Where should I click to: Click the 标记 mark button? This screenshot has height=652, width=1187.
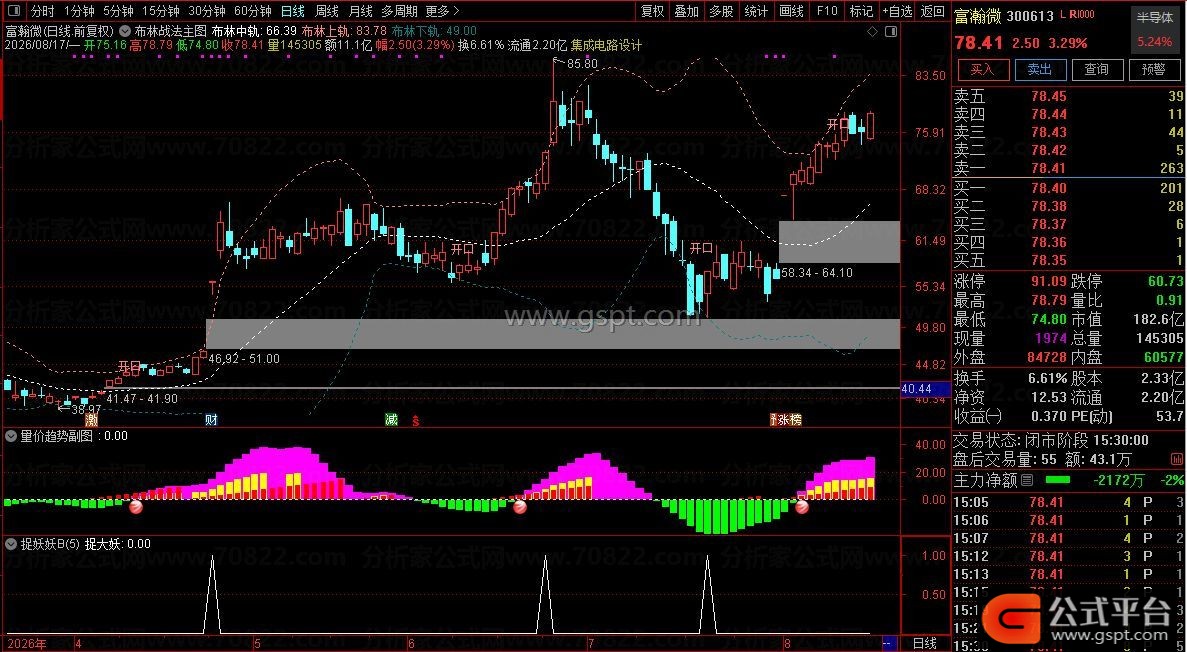point(861,11)
